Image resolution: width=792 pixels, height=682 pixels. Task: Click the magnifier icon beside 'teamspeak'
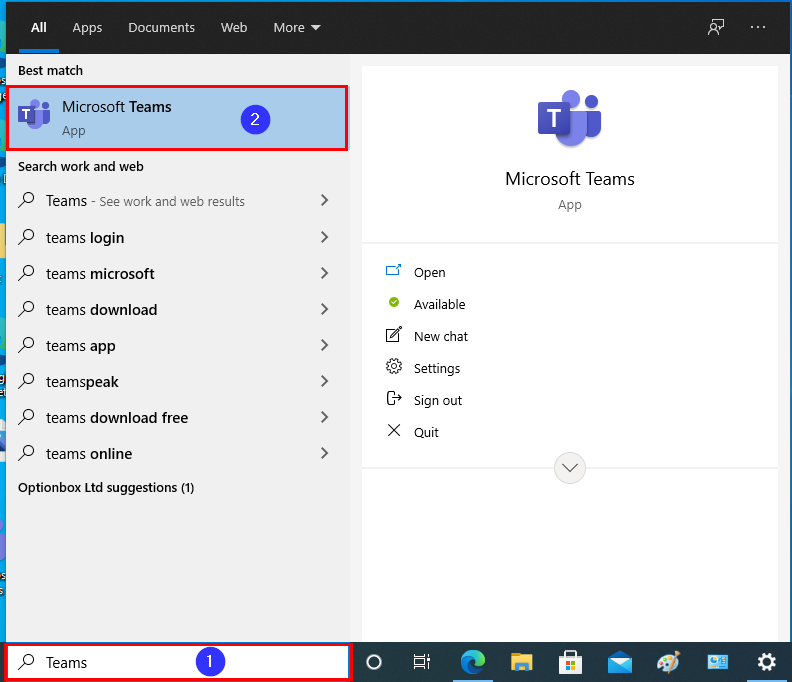tap(26, 380)
